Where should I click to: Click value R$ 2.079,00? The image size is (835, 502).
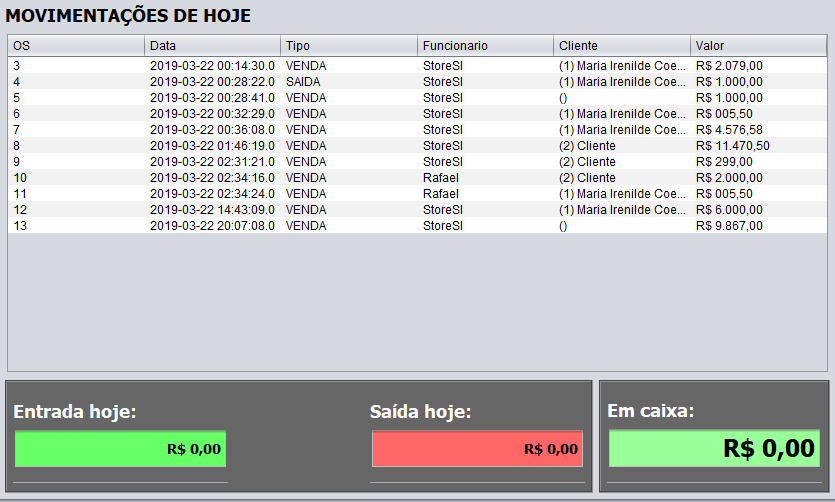pos(729,65)
